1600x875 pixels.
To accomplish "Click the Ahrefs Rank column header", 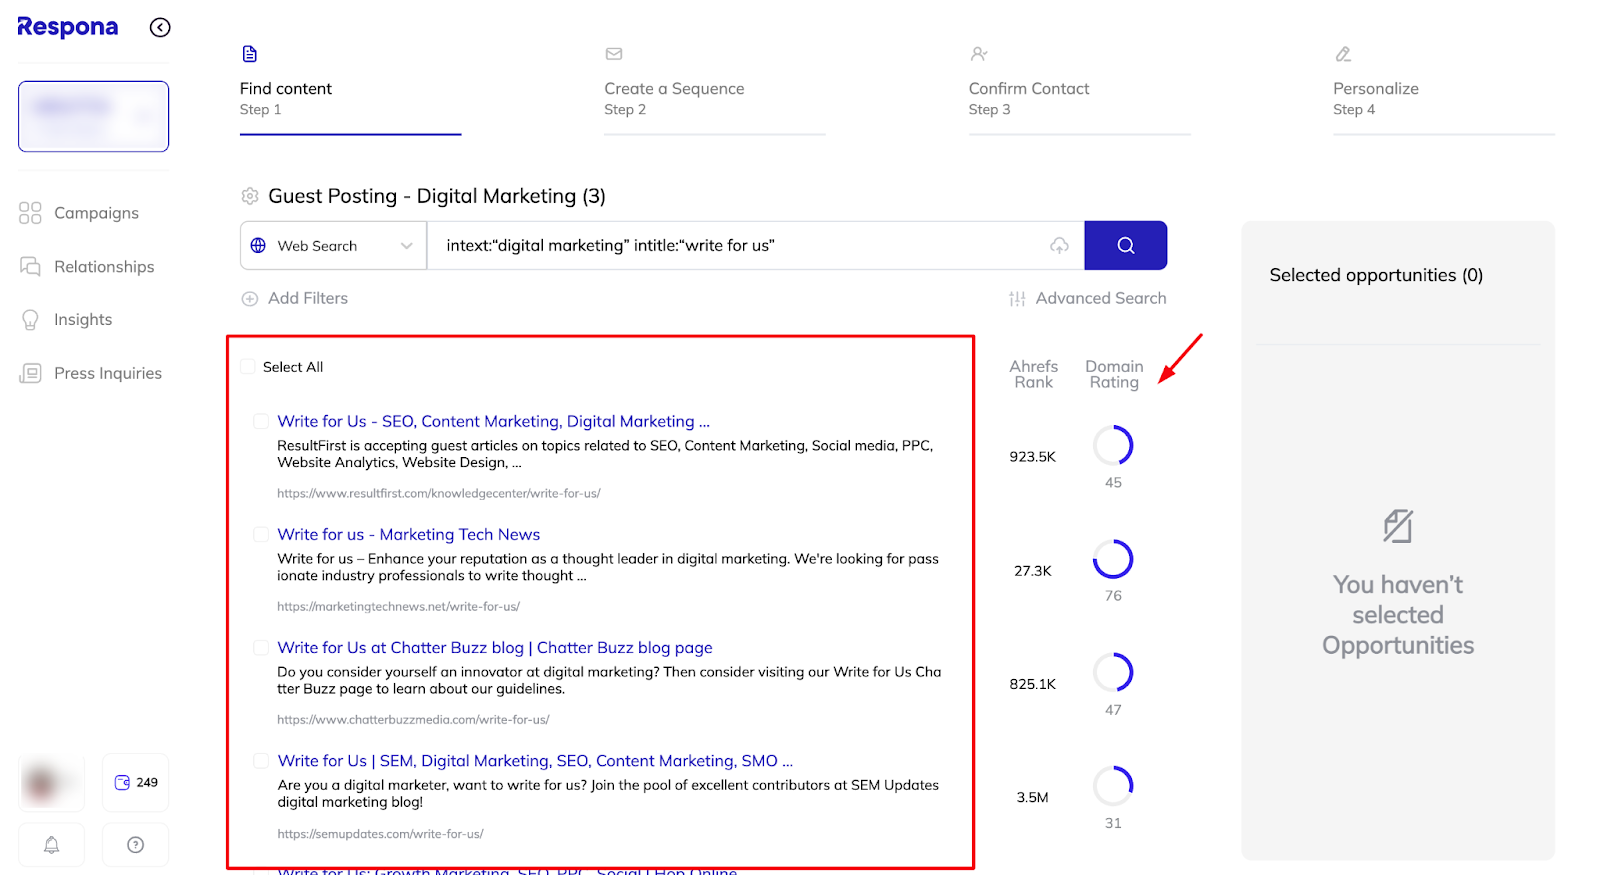I will [x=1033, y=374].
